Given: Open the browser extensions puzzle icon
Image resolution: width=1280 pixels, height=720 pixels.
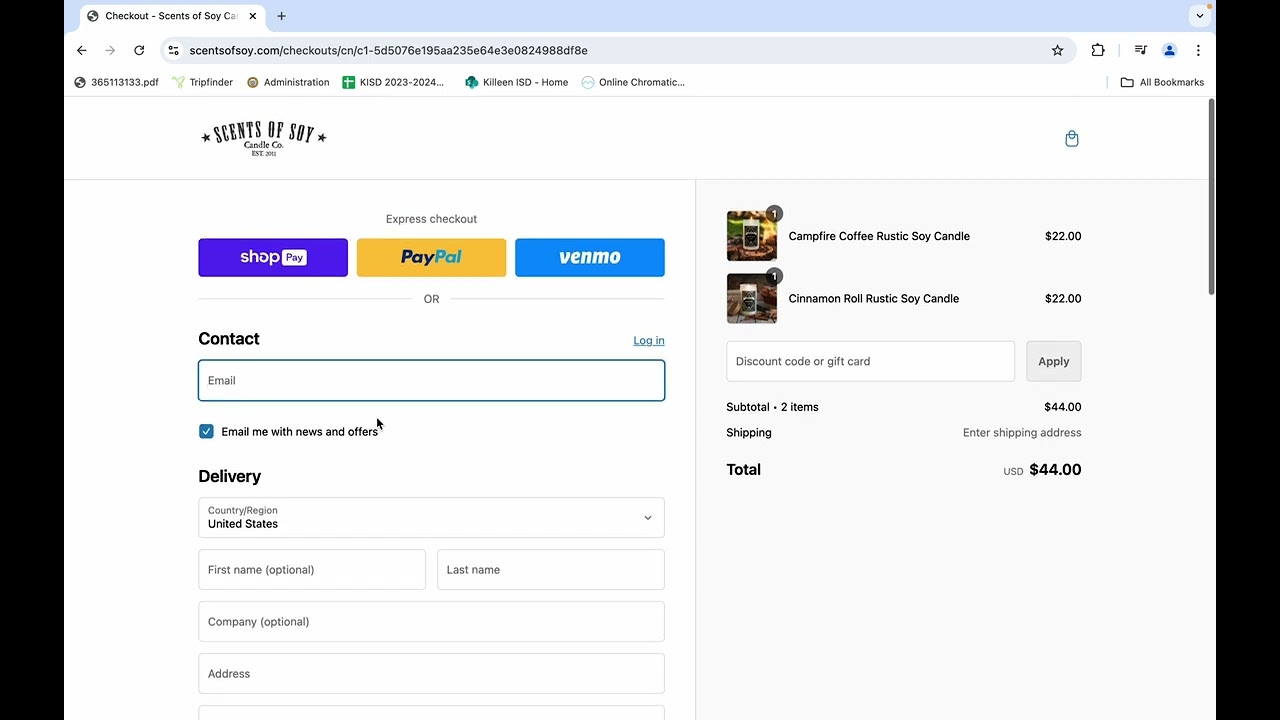Looking at the screenshot, I should click(1098, 50).
